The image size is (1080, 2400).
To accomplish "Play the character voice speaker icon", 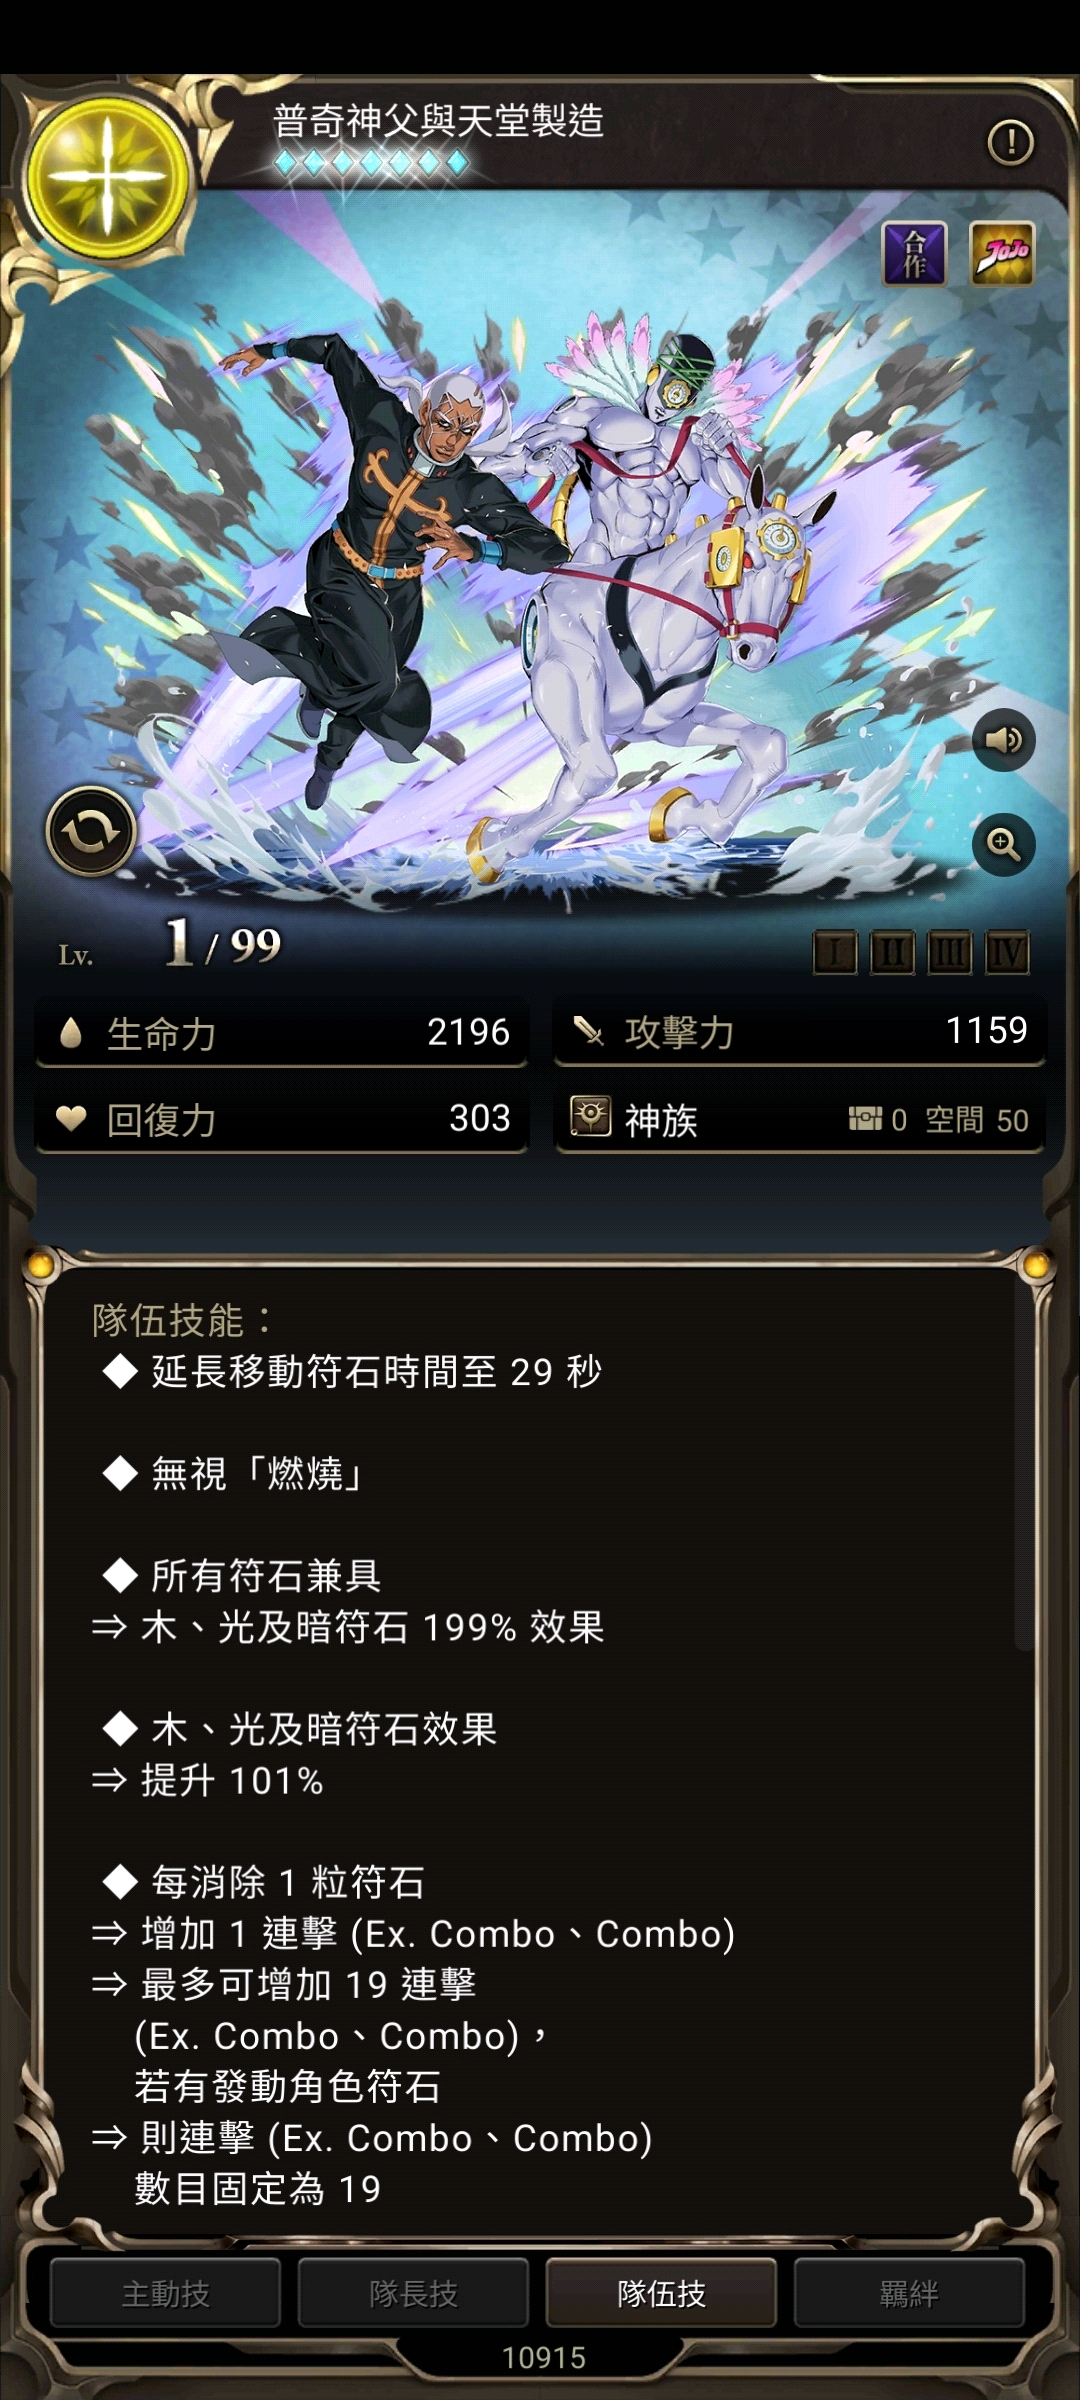I will [1003, 740].
